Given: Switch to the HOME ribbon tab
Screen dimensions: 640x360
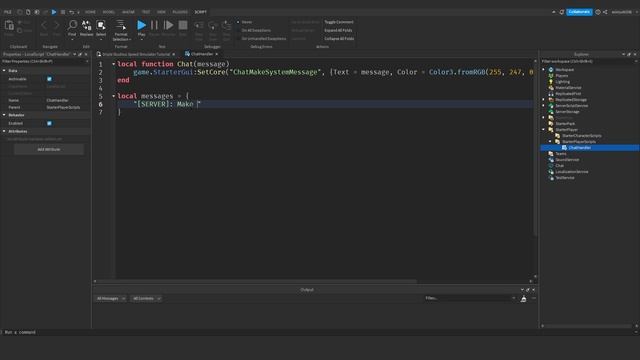Looking at the screenshot, I should [x=90, y=12].
